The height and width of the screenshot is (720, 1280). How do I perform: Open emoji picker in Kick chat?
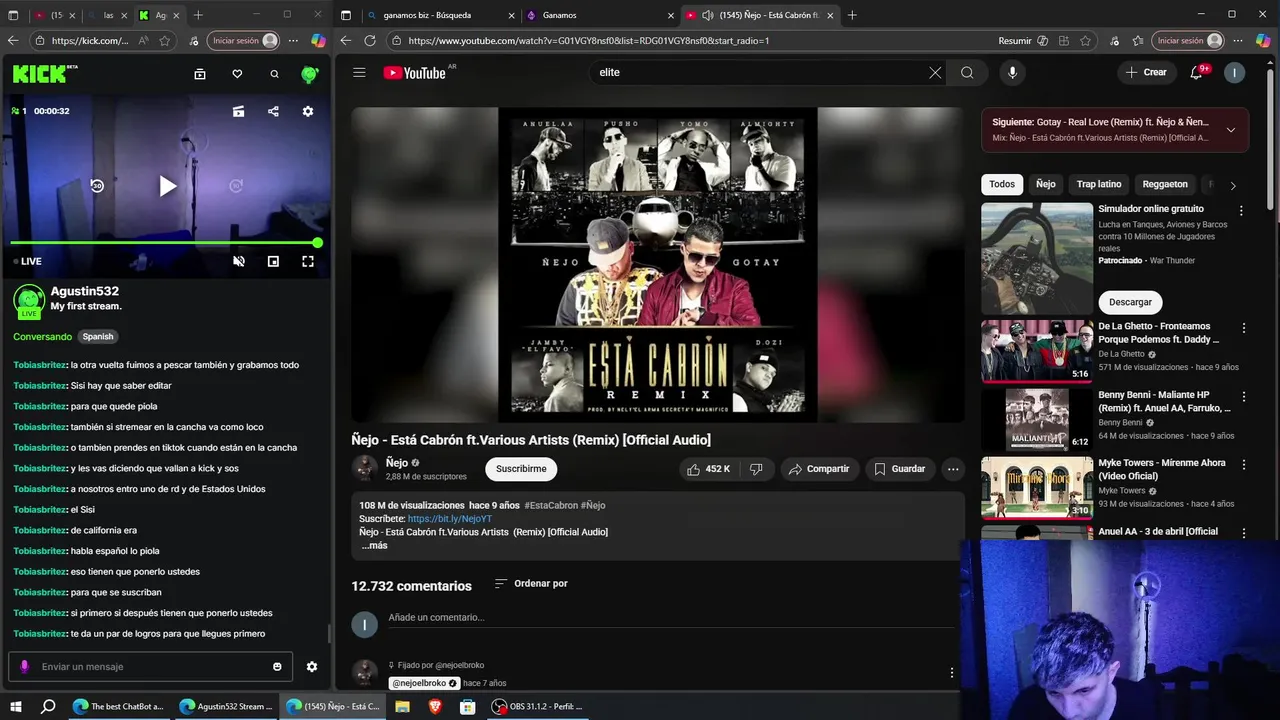click(277, 667)
